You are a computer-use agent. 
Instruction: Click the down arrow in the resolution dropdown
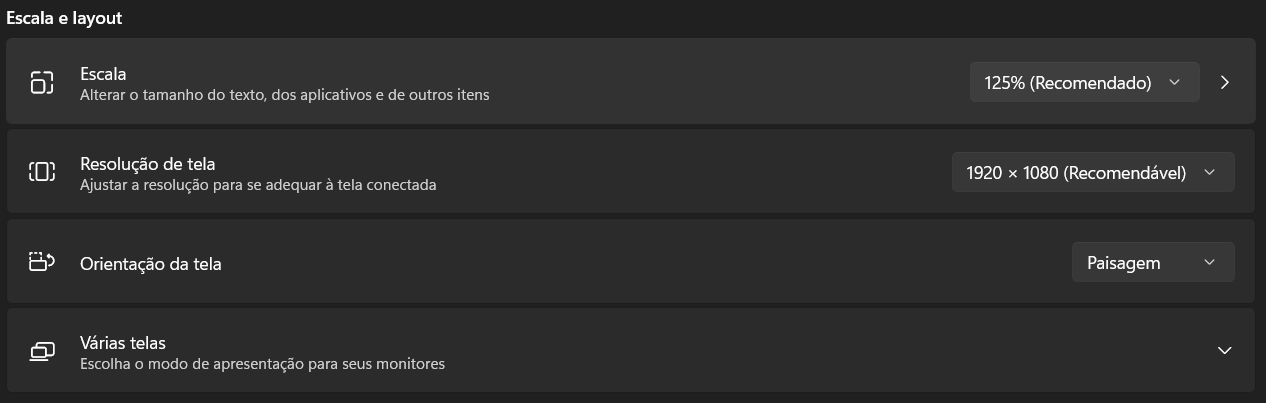point(1209,173)
